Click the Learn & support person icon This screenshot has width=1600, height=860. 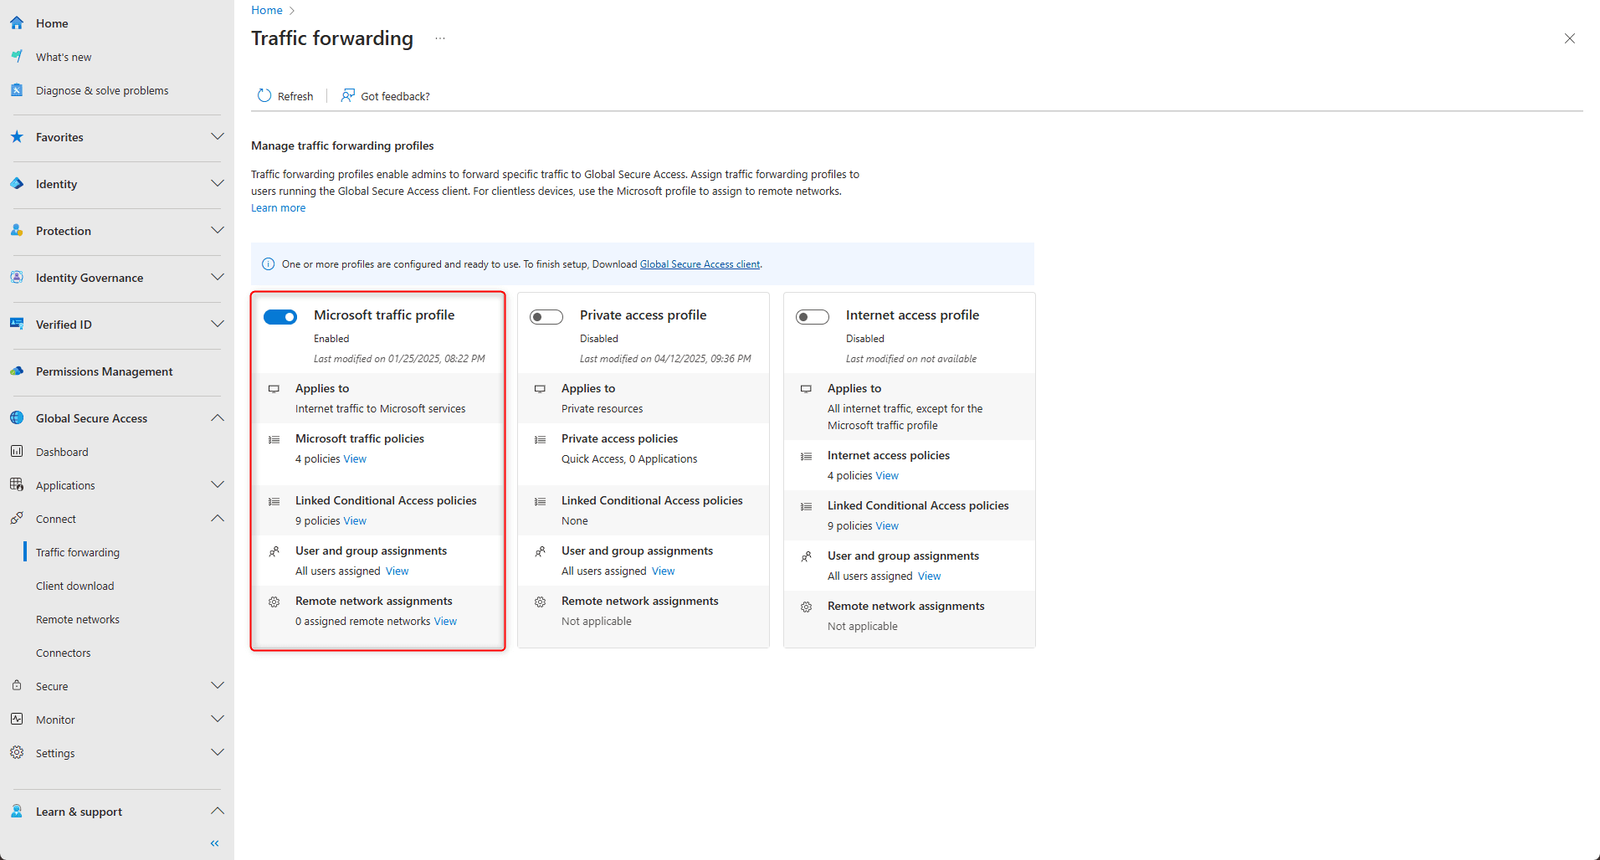click(x=17, y=812)
